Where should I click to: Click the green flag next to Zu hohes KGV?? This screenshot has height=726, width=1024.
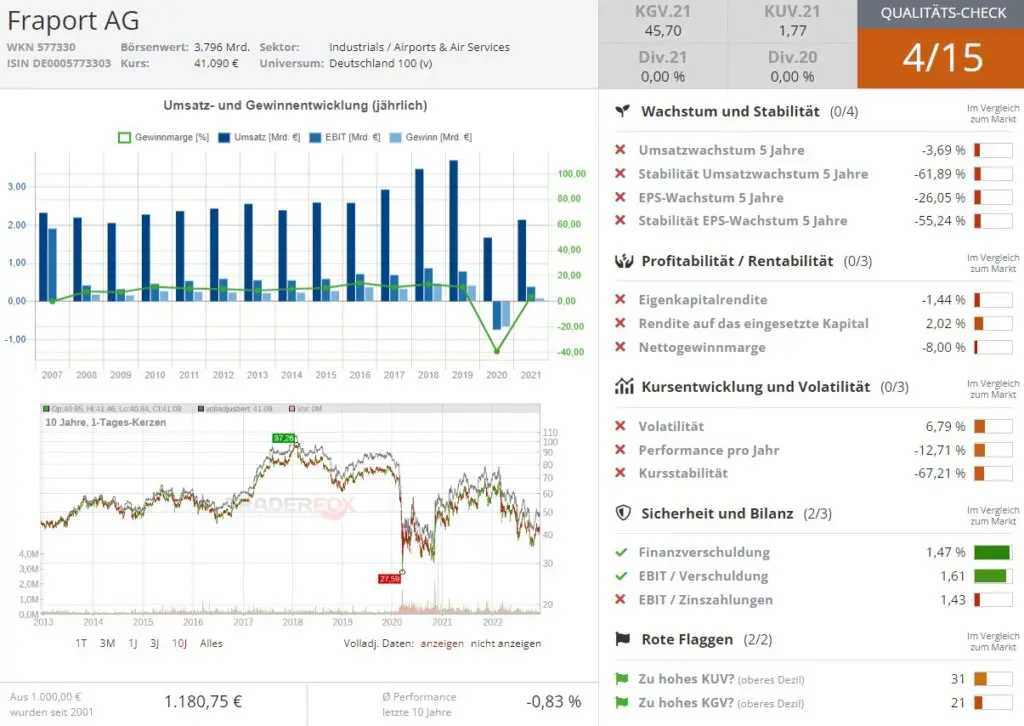pos(621,702)
